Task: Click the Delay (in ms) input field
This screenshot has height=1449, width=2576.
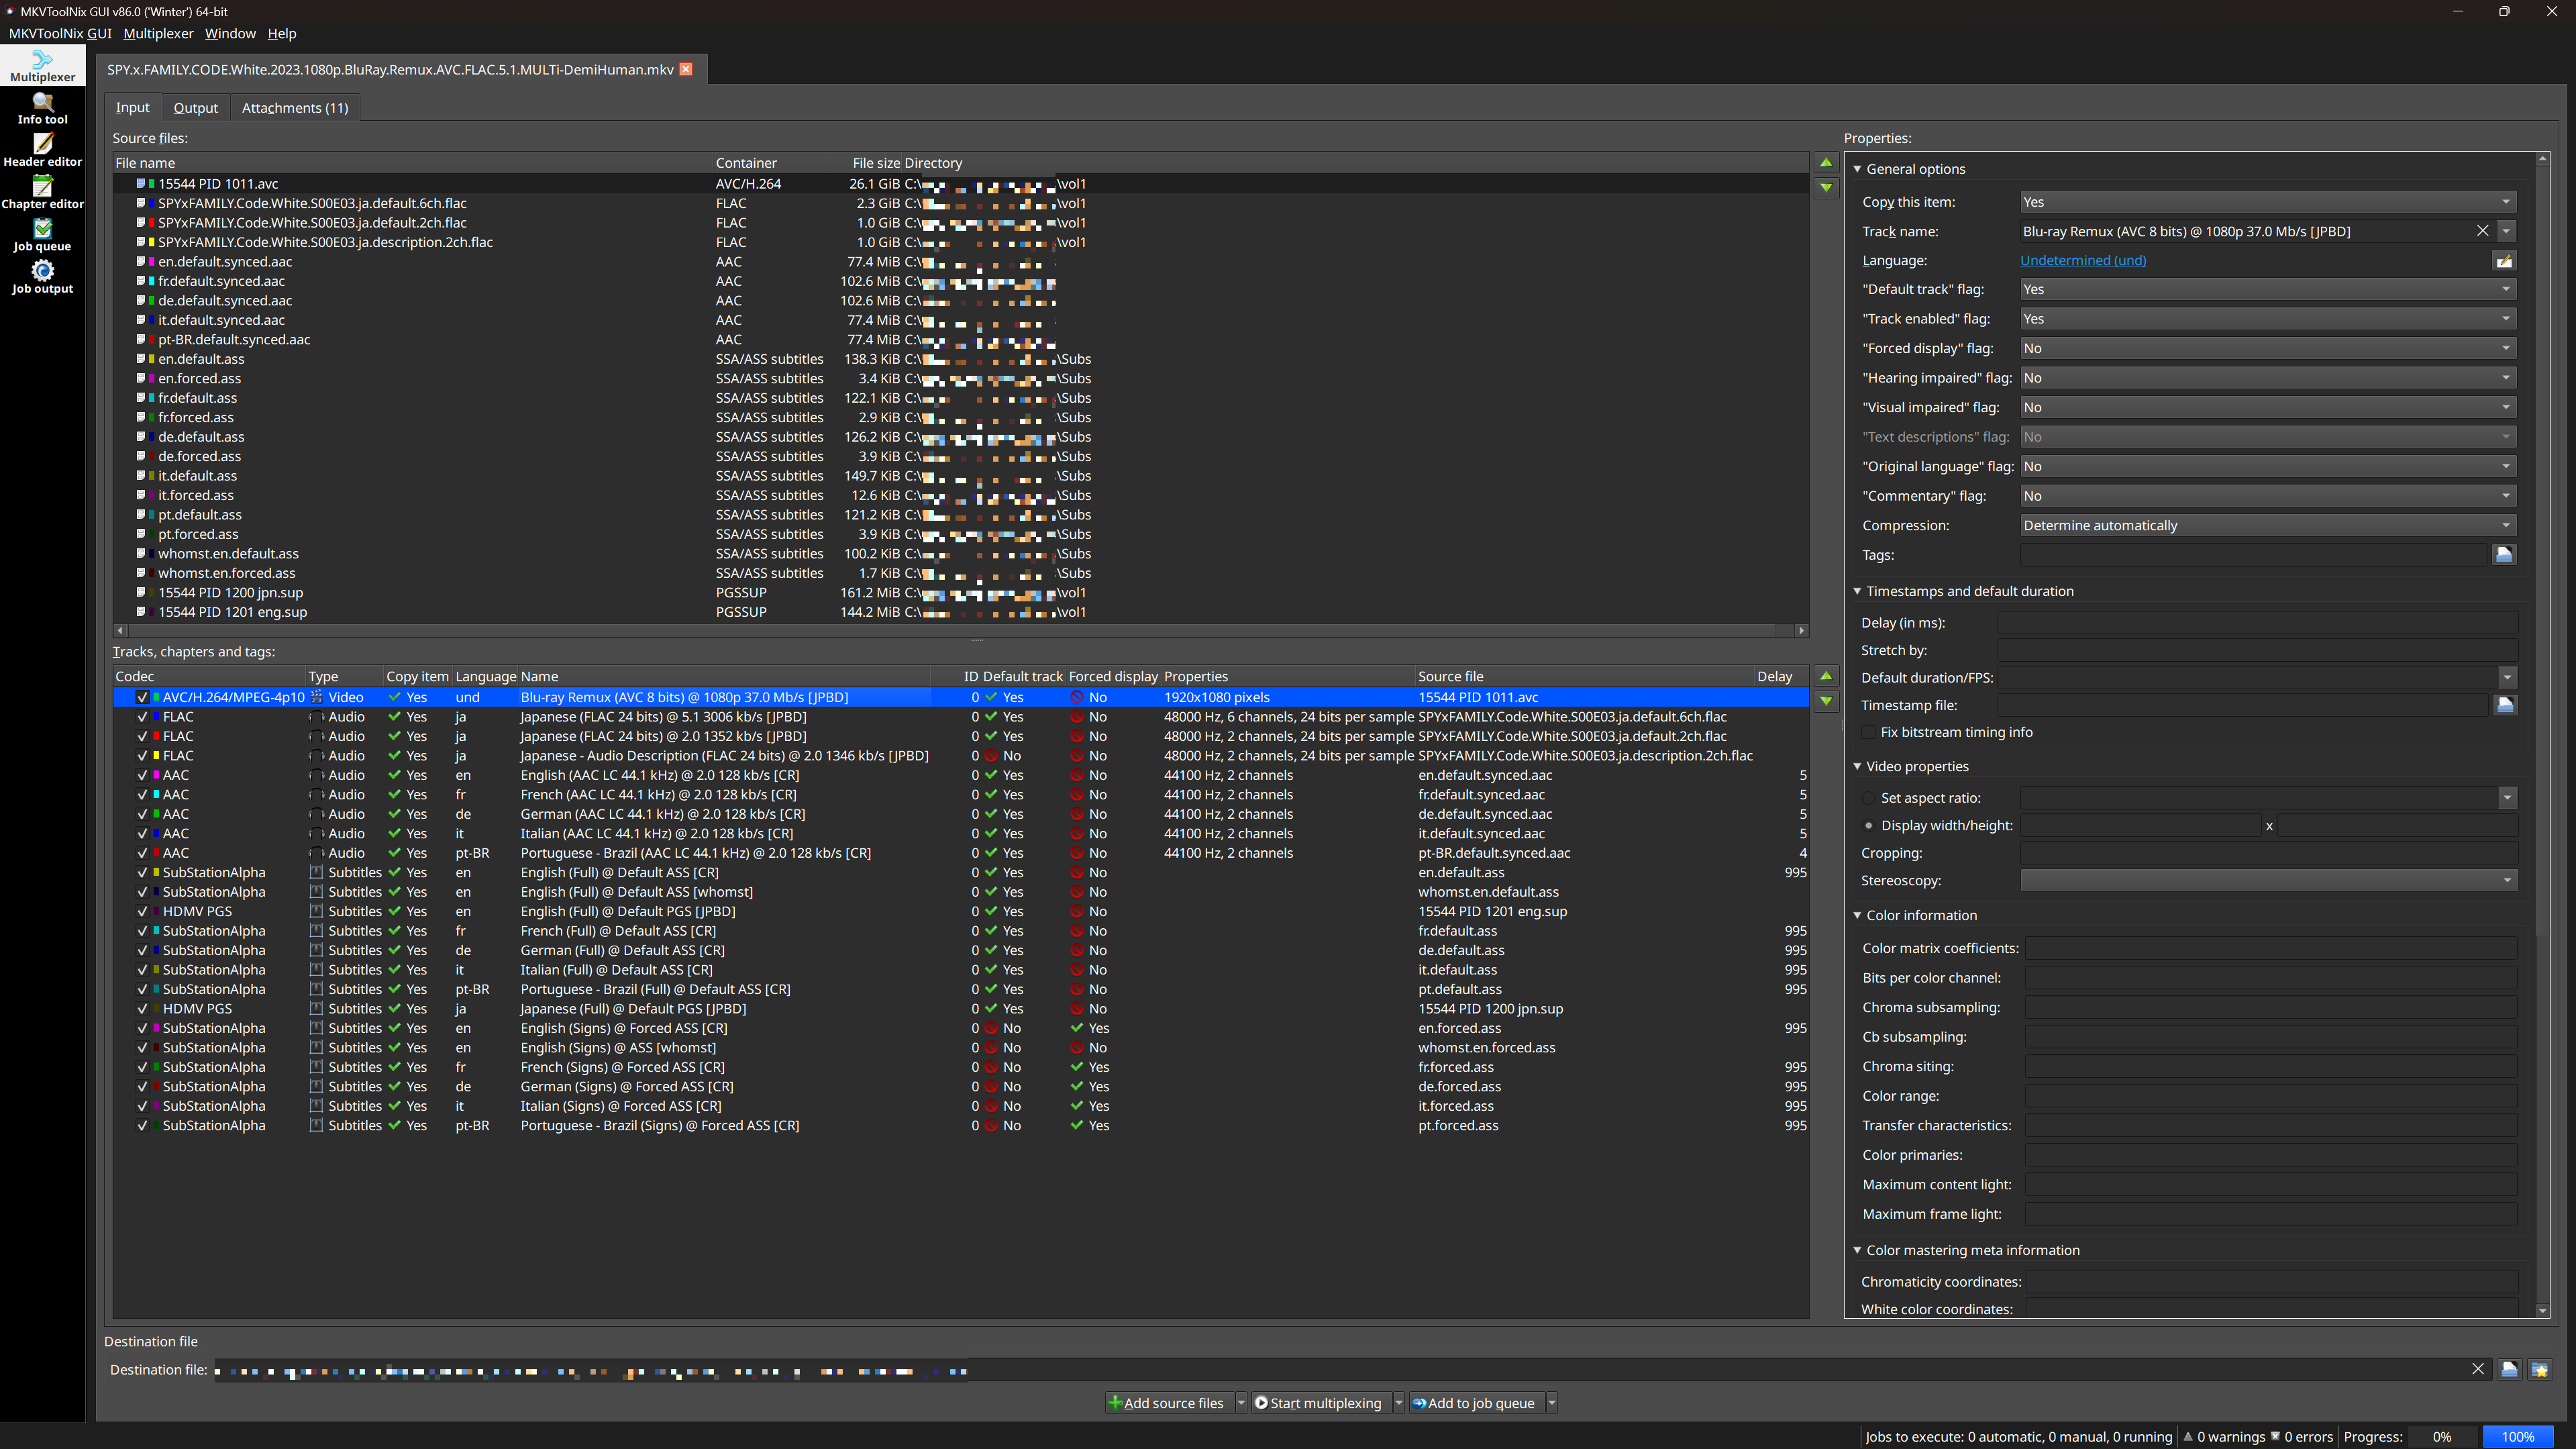Action: click(2257, 623)
